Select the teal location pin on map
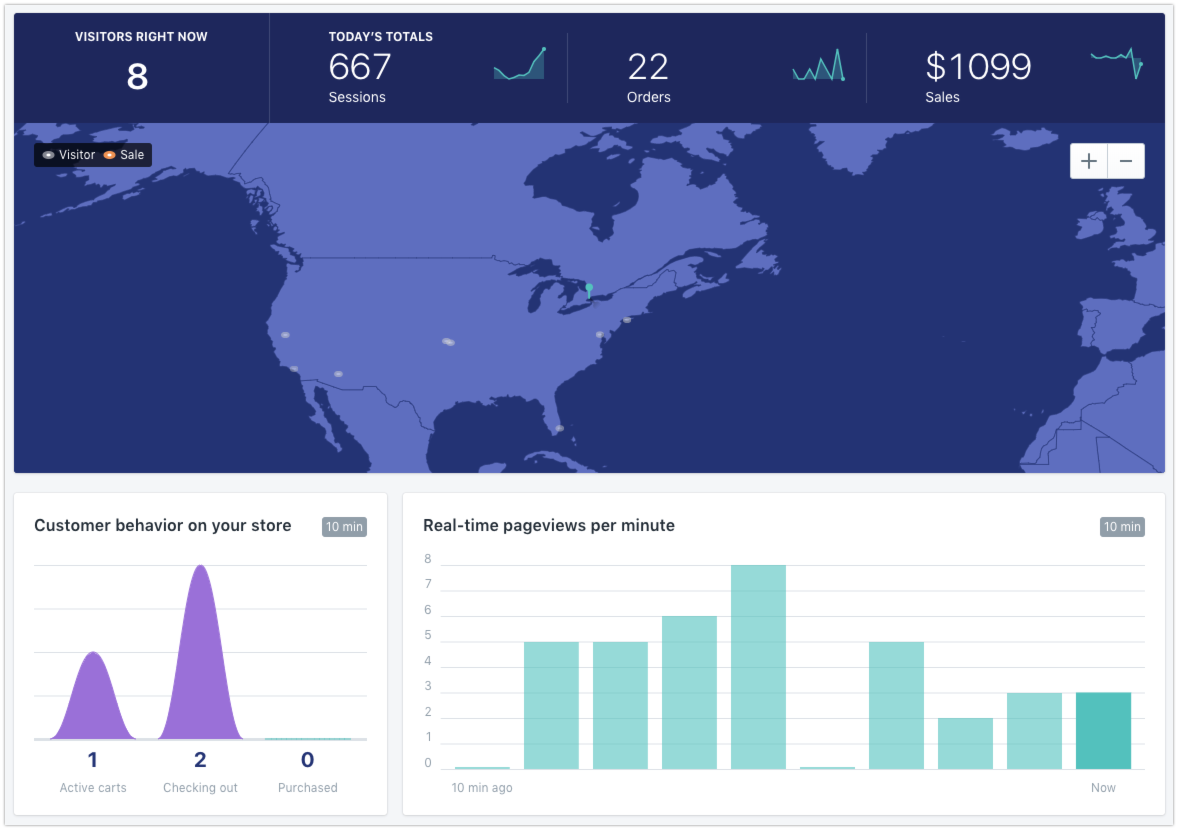Viewport: 1178px width, 830px height. (589, 291)
